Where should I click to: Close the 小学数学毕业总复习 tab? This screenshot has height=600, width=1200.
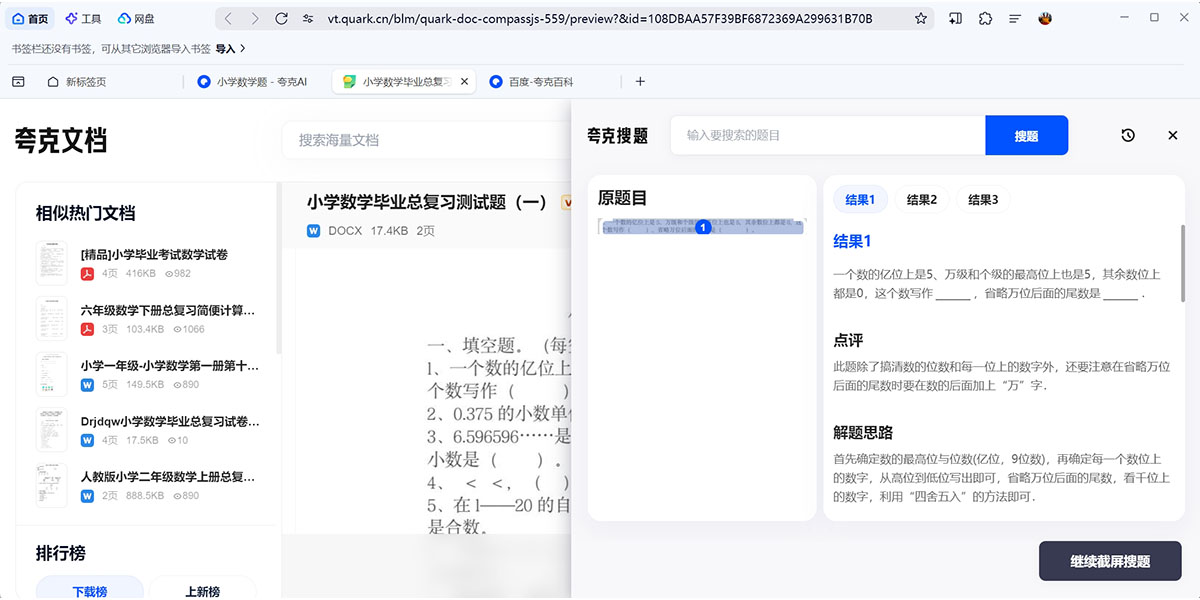[x=464, y=82]
